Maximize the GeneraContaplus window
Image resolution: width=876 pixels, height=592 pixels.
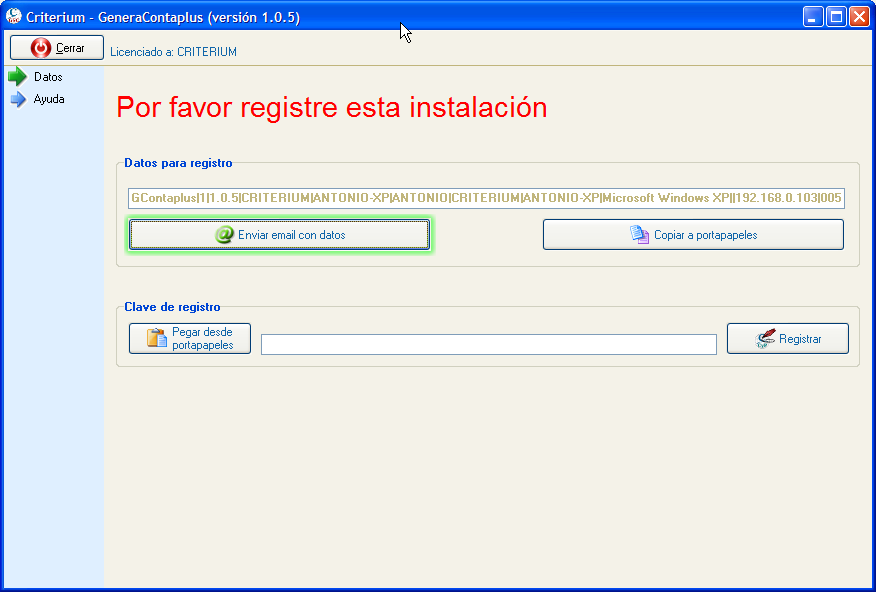point(836,17)
